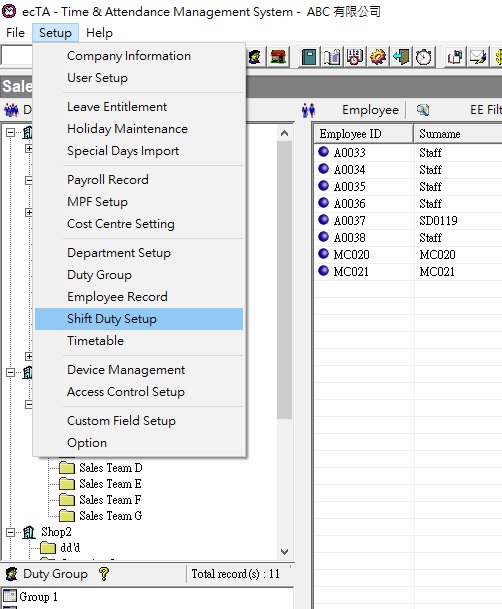Click the tree panel scroll down arrow
The height and width of the screenshot is (609, 502).
[x=285, y=552]
